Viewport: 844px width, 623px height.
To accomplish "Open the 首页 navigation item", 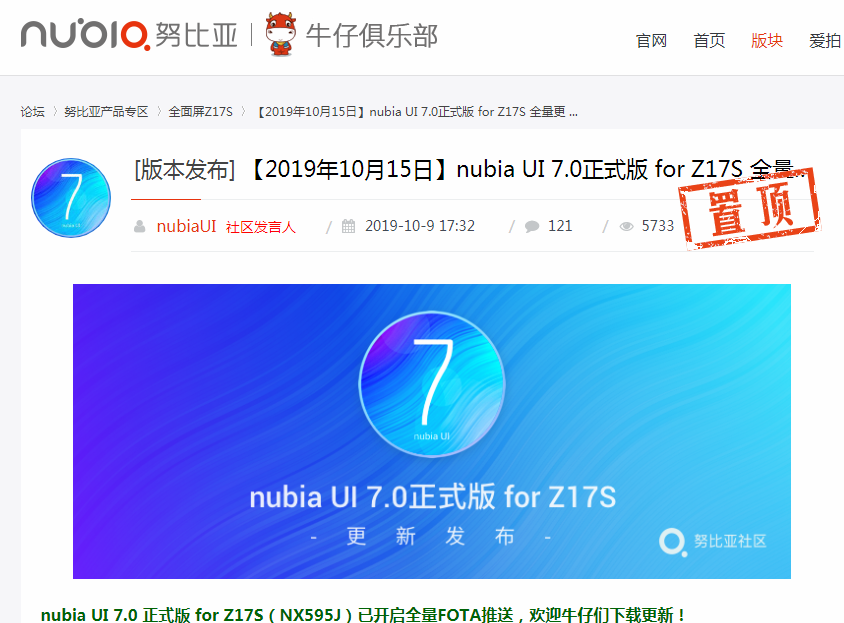I will [x=709, y=40].
